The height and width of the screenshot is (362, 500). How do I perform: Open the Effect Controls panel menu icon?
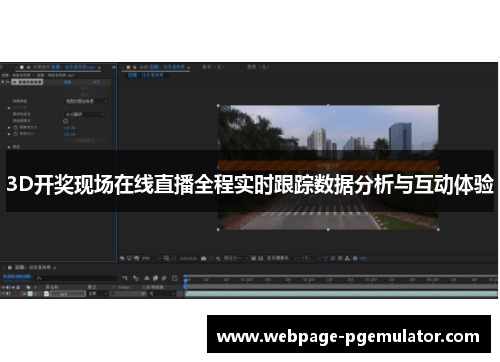point(99,68)
